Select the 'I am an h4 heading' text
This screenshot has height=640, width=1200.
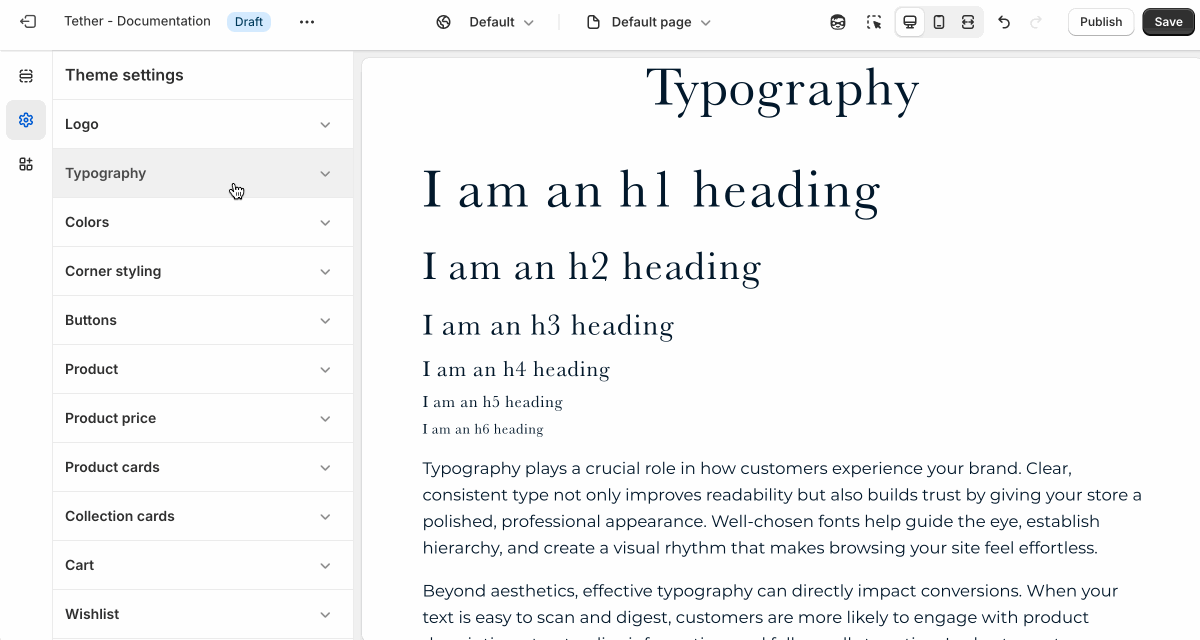pyautogui.click(x=516, y=369)
